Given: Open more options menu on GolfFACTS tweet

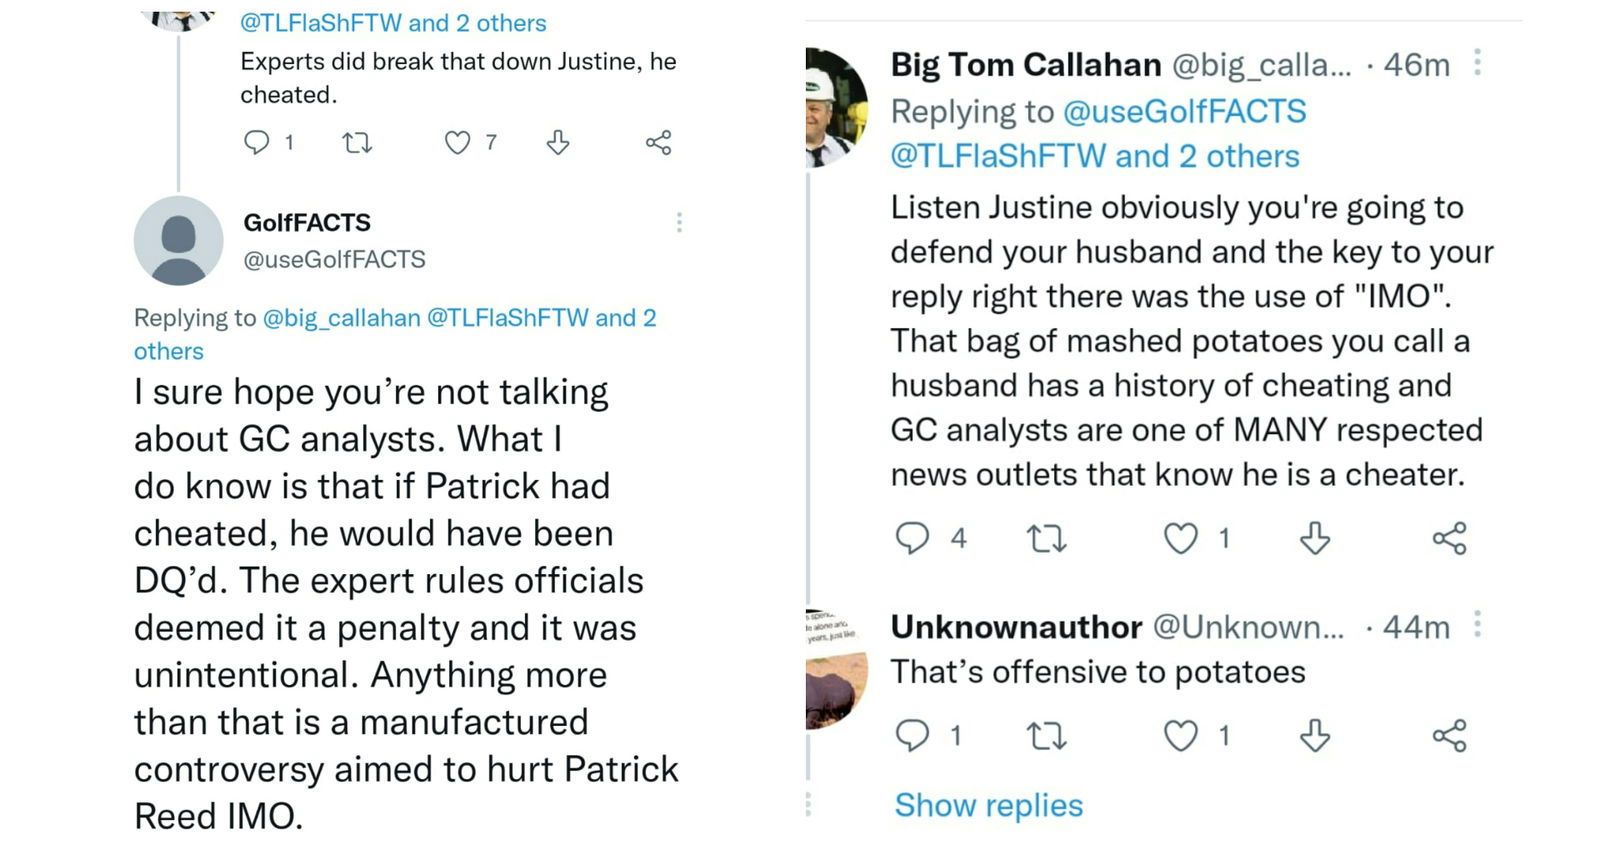Looking at the screenshot, I should [679, 222].
